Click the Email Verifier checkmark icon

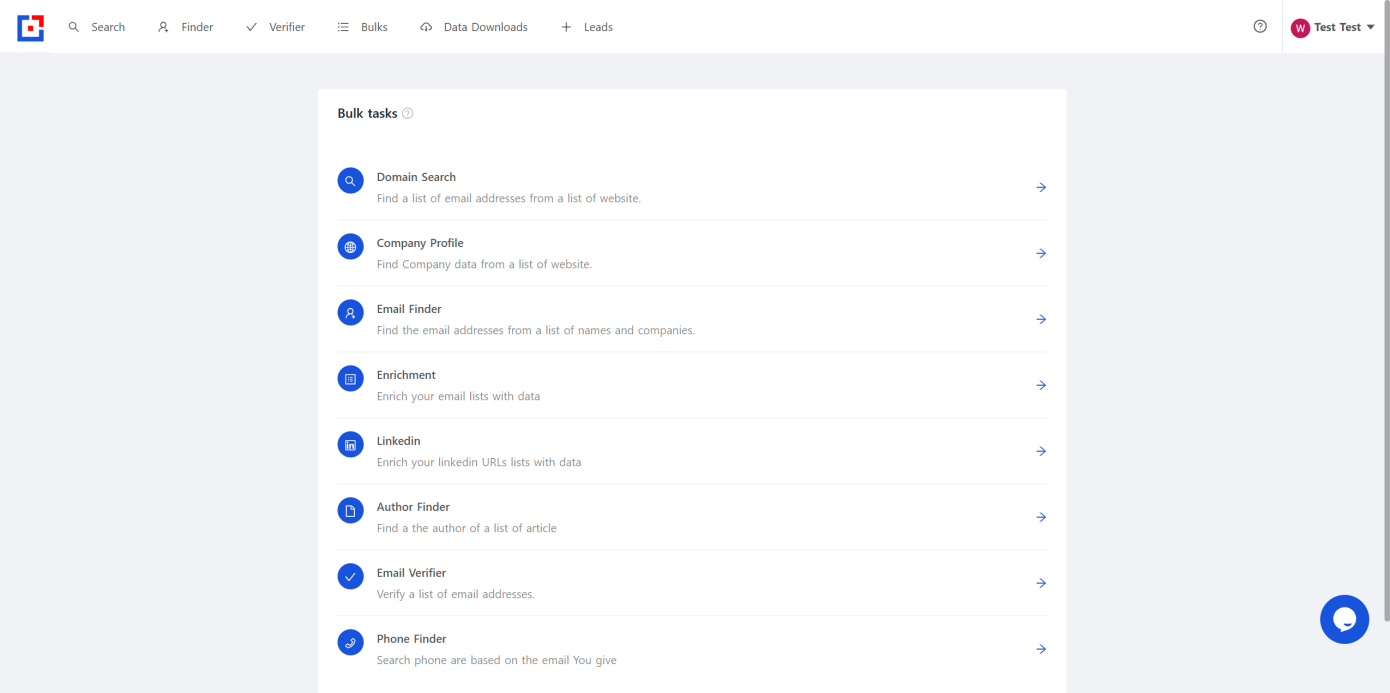350,577
